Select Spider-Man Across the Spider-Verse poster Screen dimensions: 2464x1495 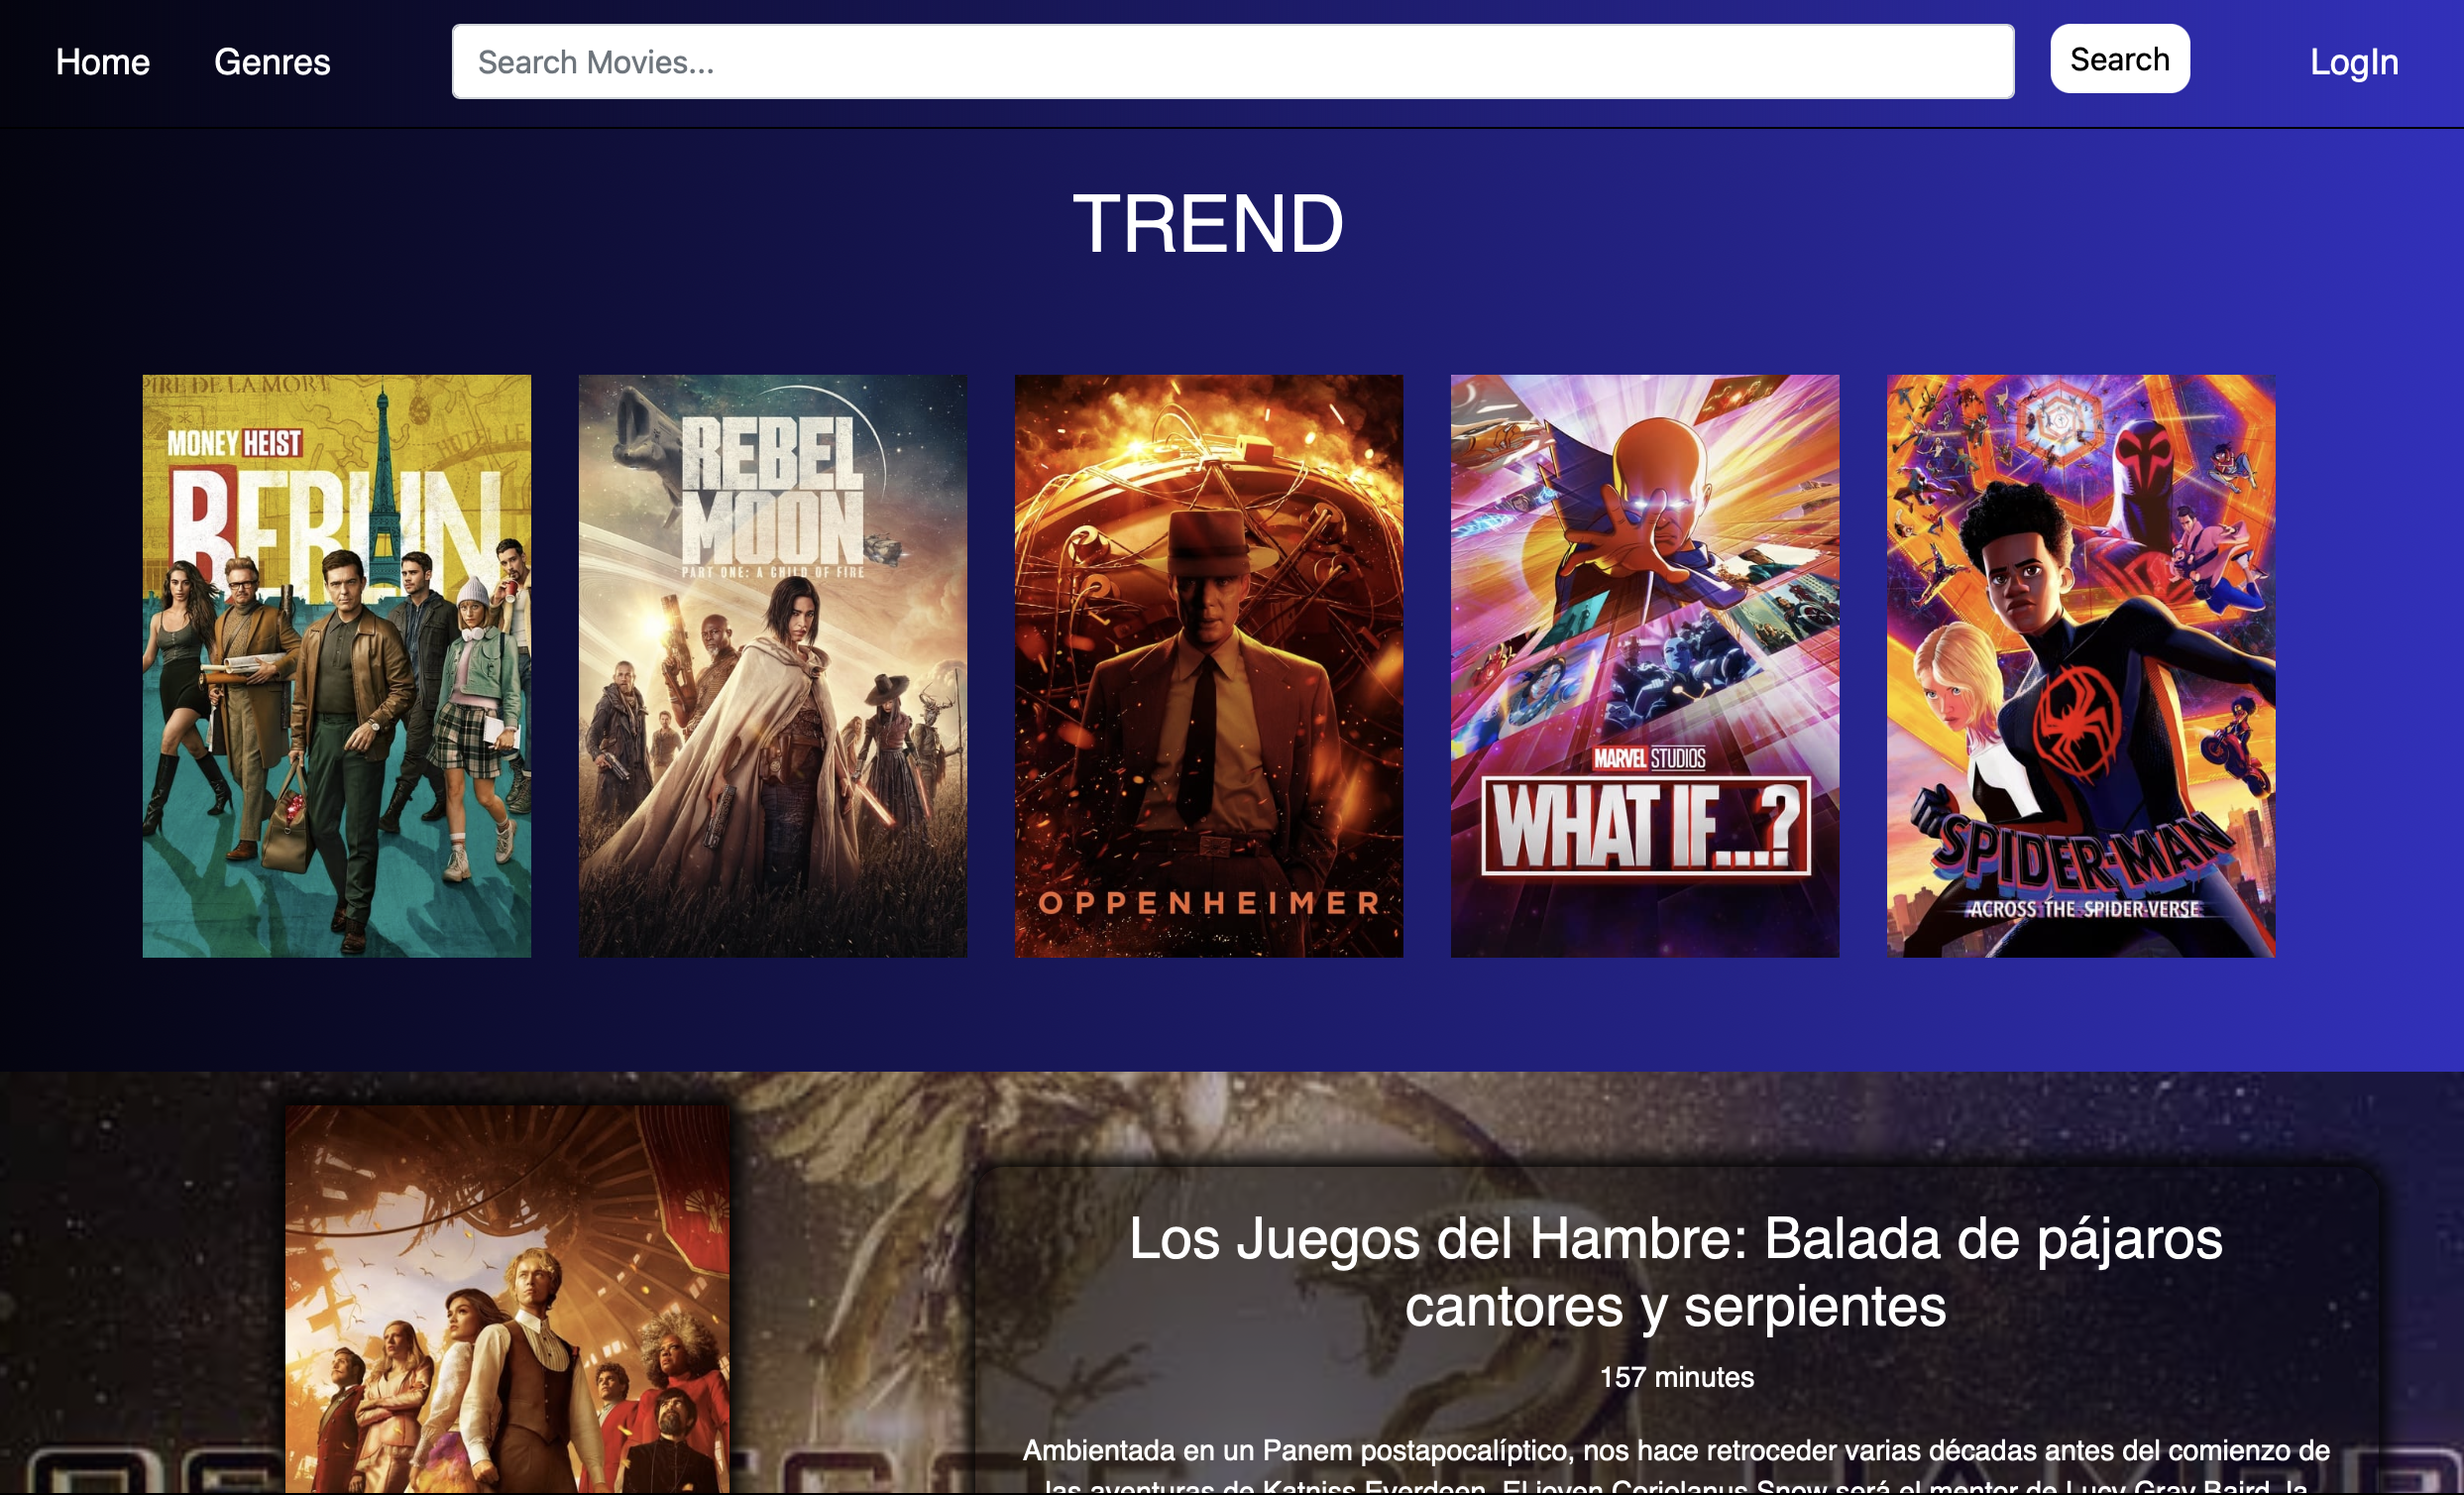pyautogui.click(x=2081, y=666)
